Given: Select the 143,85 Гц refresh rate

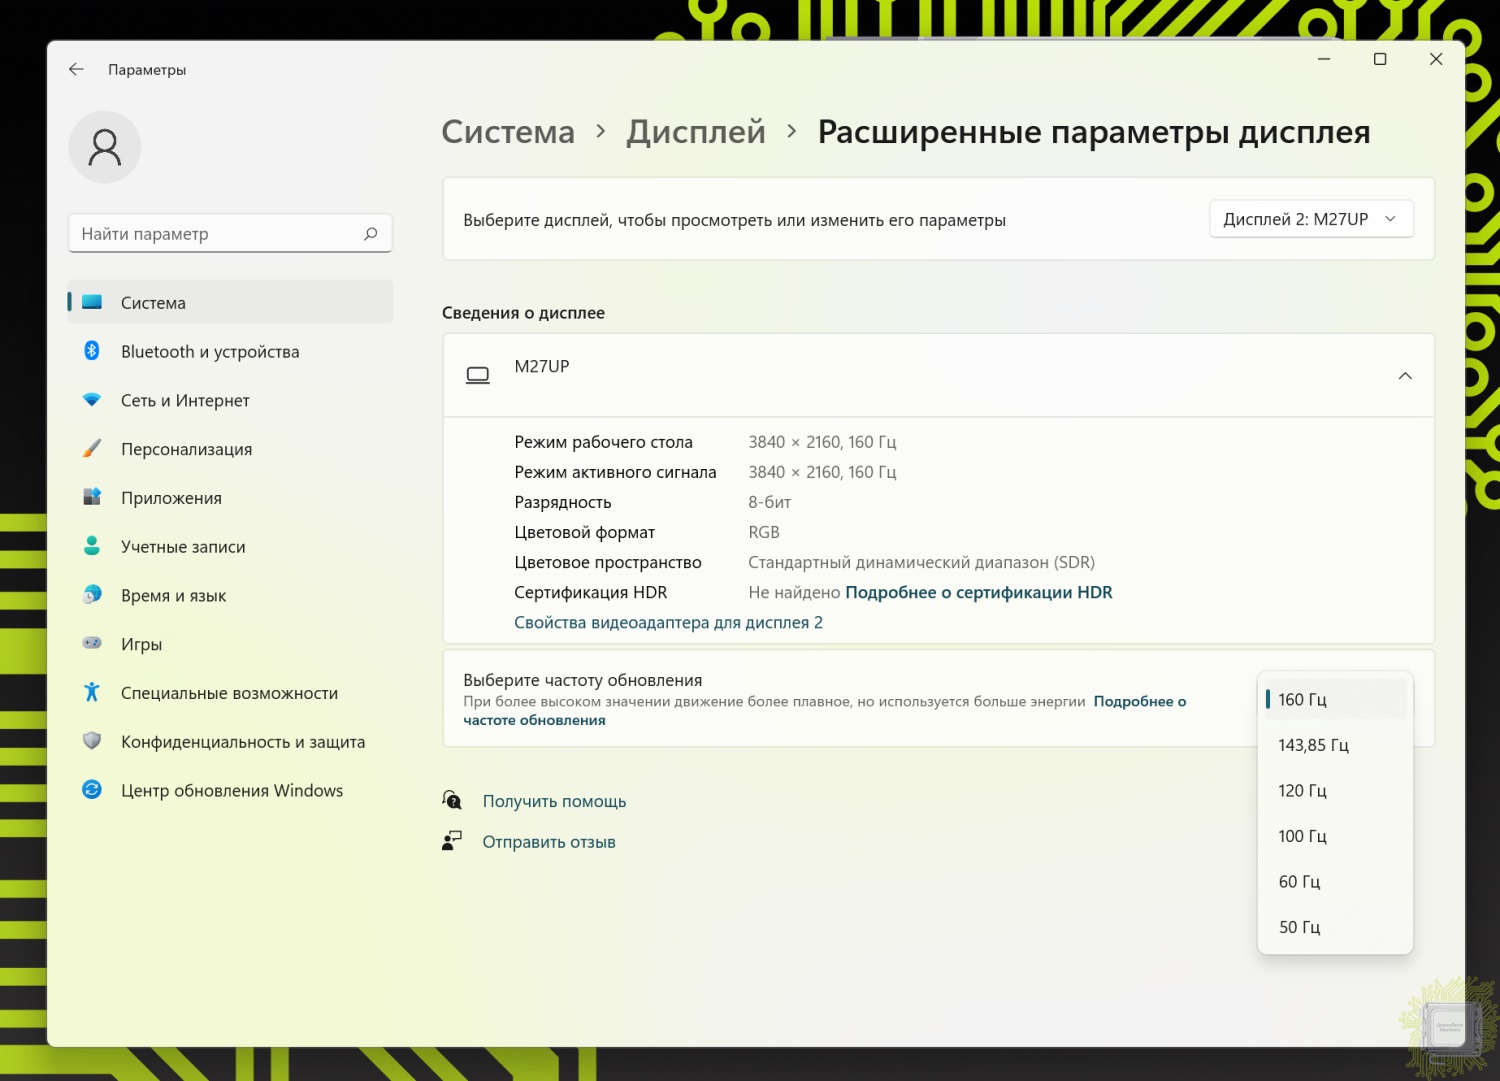Looking at the screenshot, I should (1313, 745).
